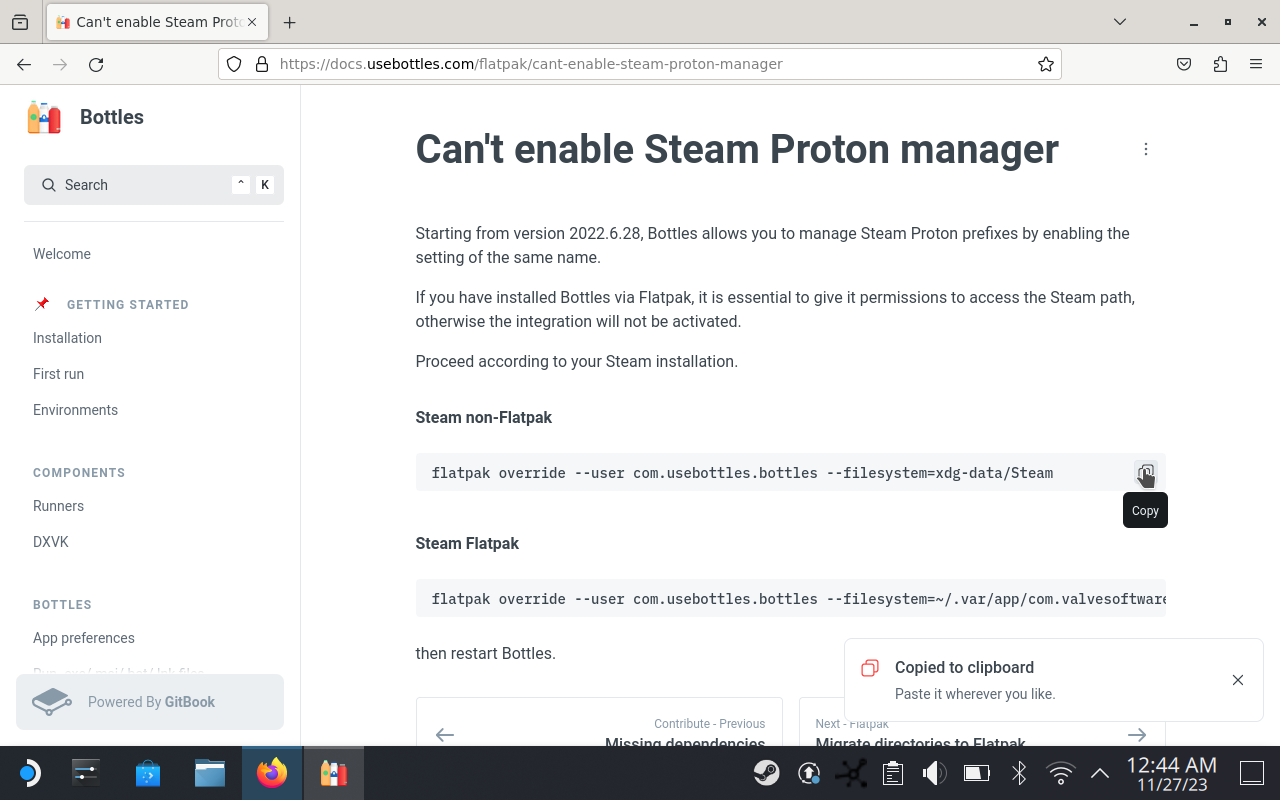The height and width of the screenshot is (800, 1280).
Task: Click the site security padlock icon
Action: click(x=262, y=64)
